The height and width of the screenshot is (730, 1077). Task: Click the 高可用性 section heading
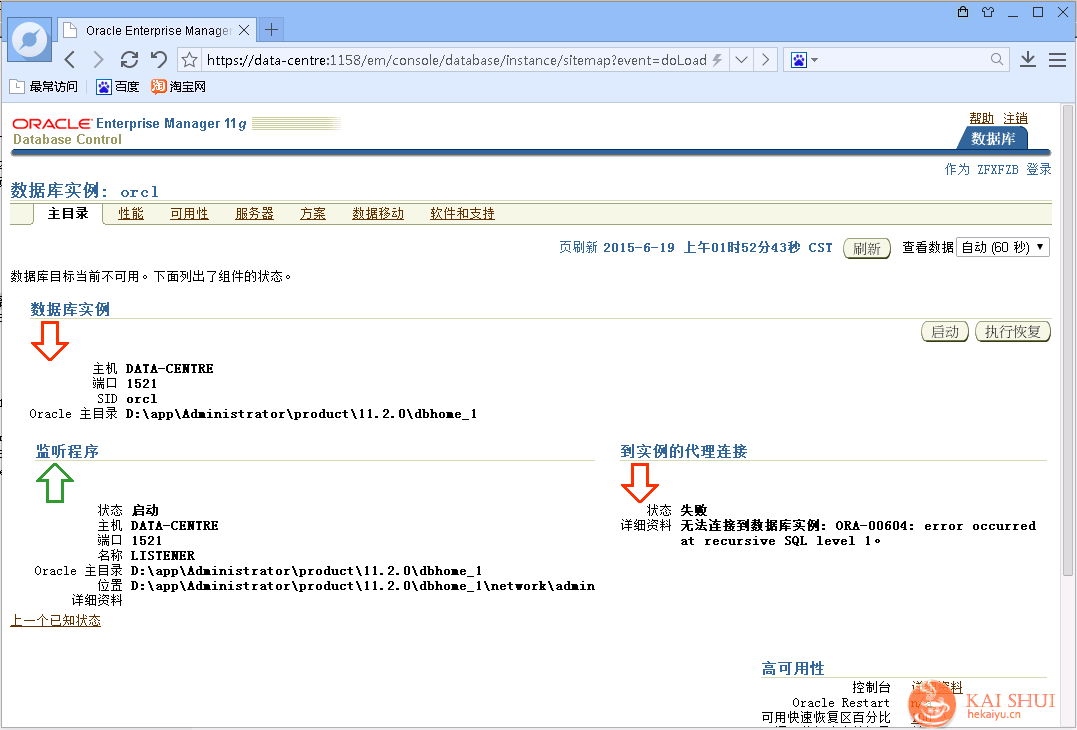tap(793, 668)
